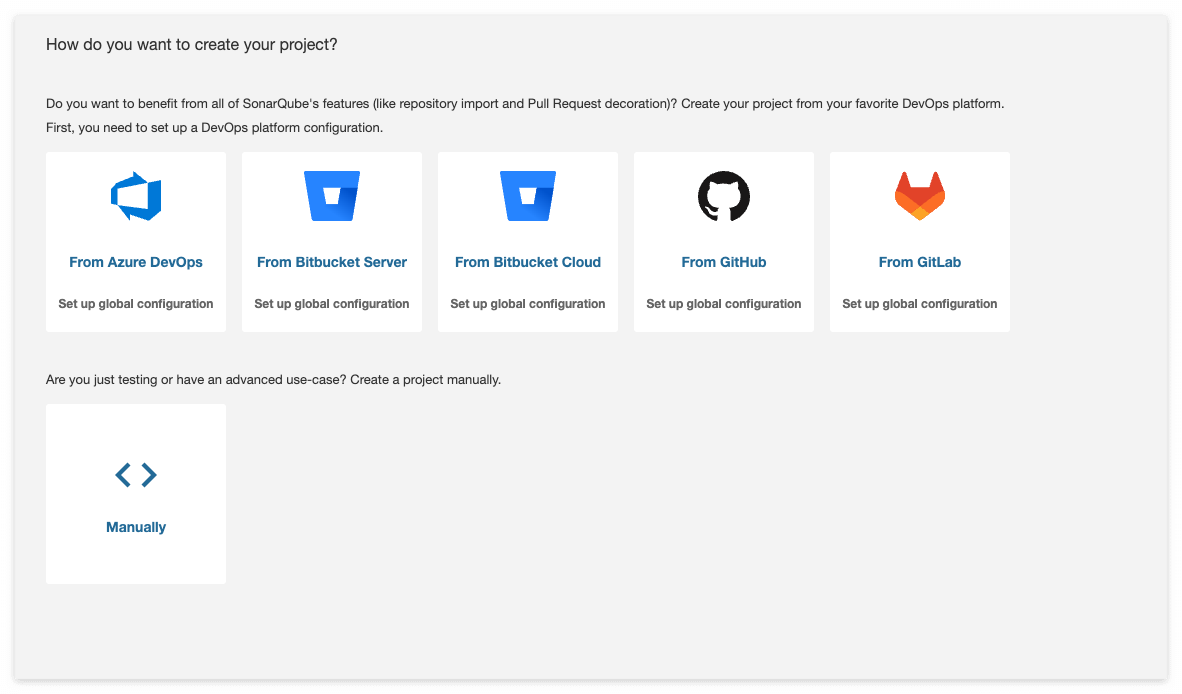Set up global configuration under Bitbucket Server
The width and height of the screenshot is (1182, 694).
[x=332, y=304]
